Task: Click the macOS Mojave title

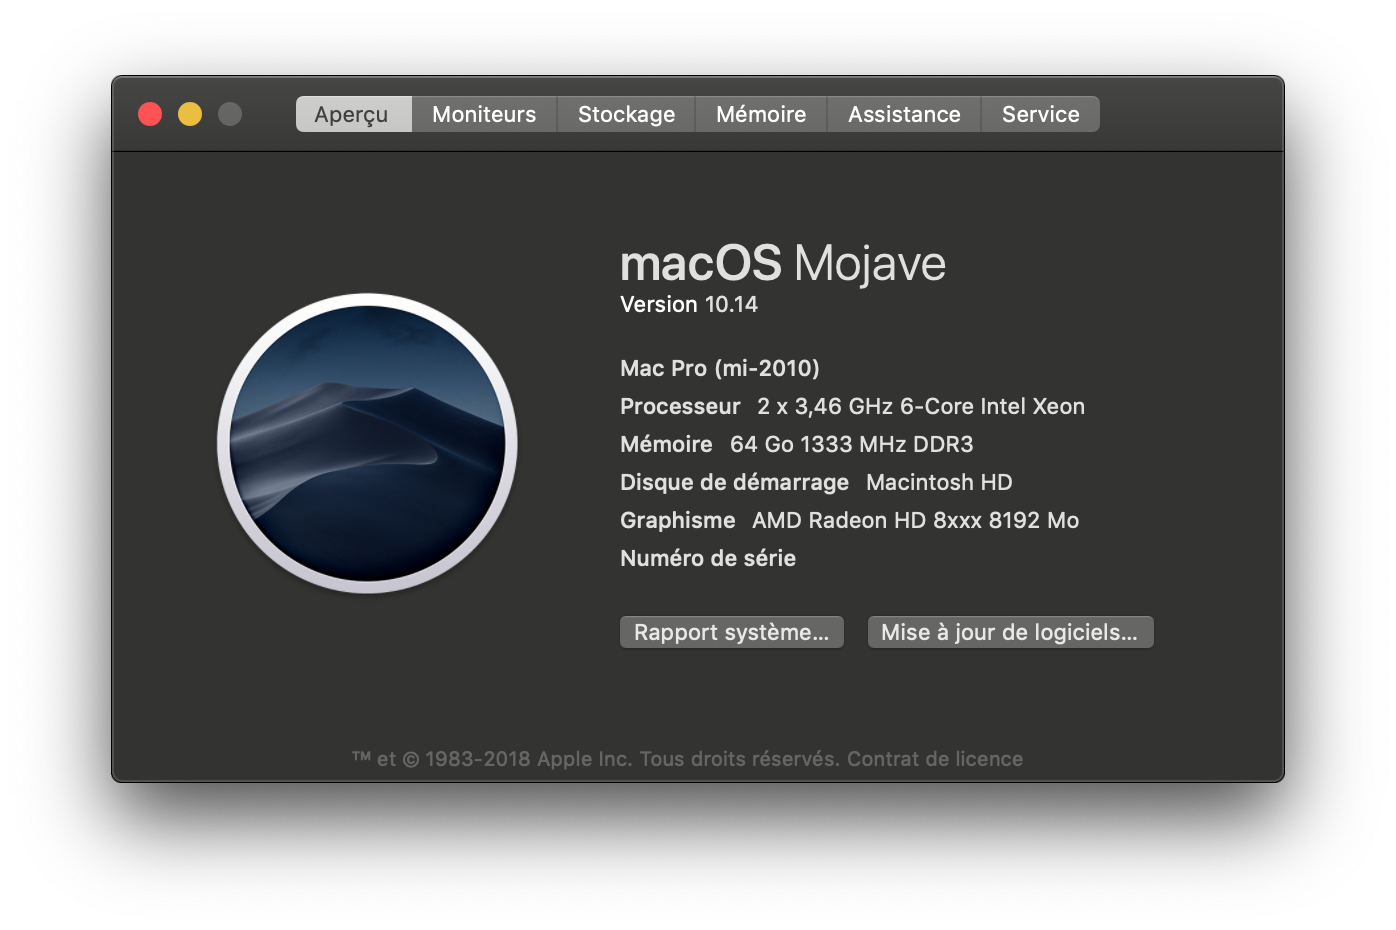Action: (x=783, y=263)
